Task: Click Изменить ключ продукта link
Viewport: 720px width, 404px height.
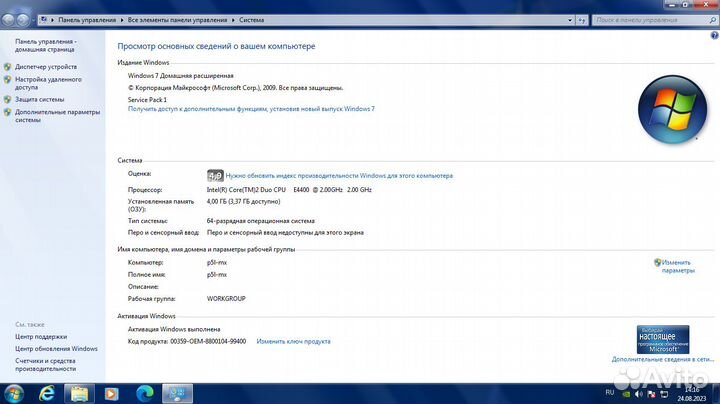Action: pyautogui.click(x=293, y=341)
